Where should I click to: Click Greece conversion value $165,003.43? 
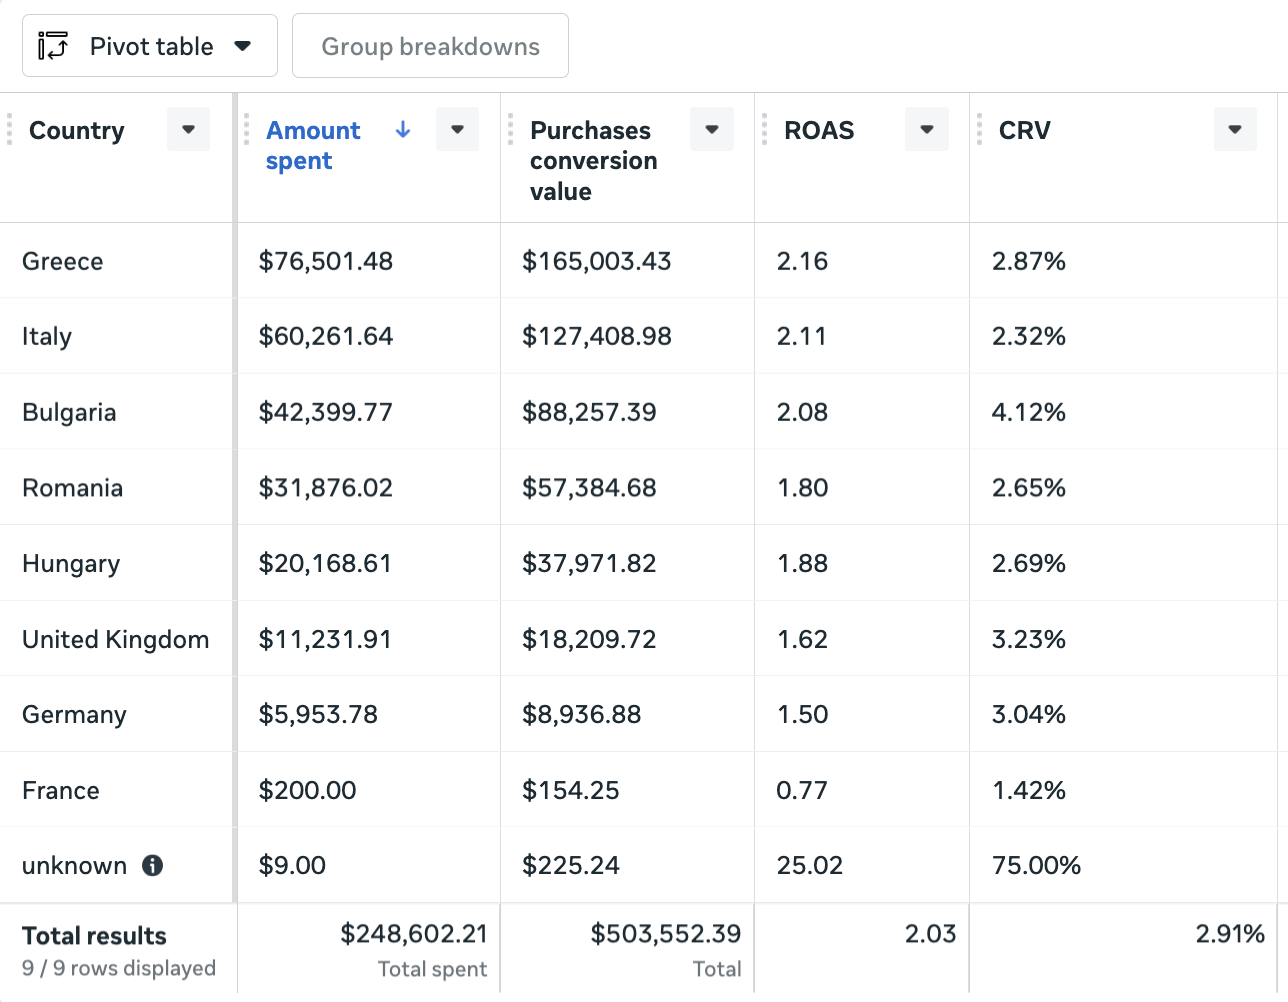click(597, 261)
